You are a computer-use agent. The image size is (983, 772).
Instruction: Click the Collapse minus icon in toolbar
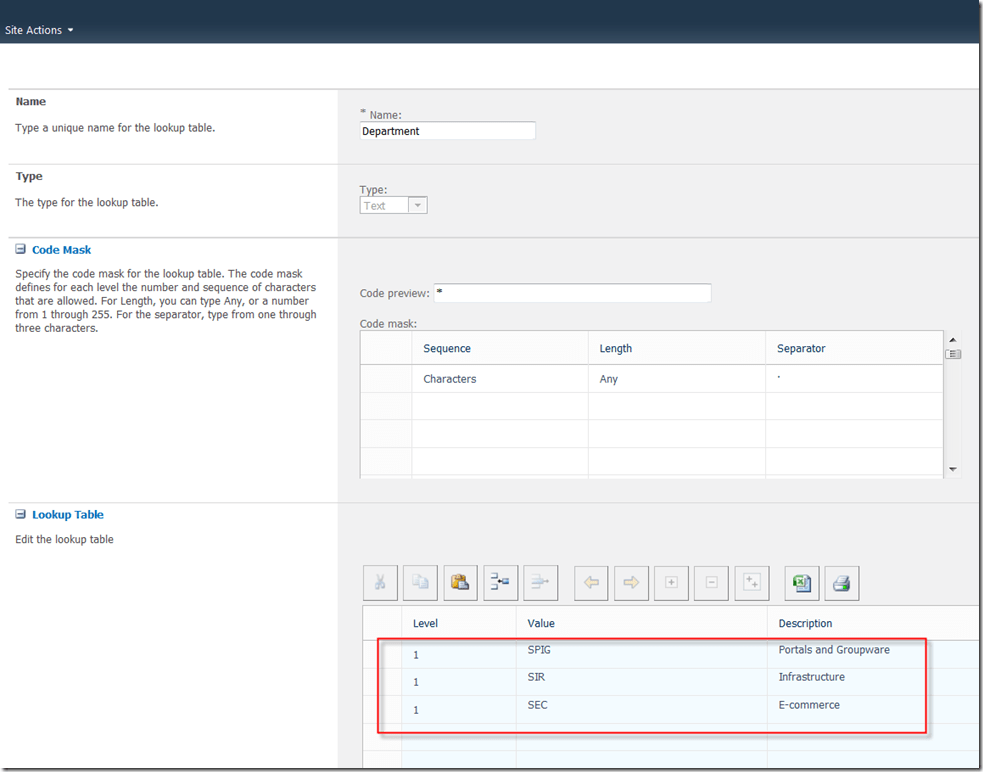[x=711, y=583]
